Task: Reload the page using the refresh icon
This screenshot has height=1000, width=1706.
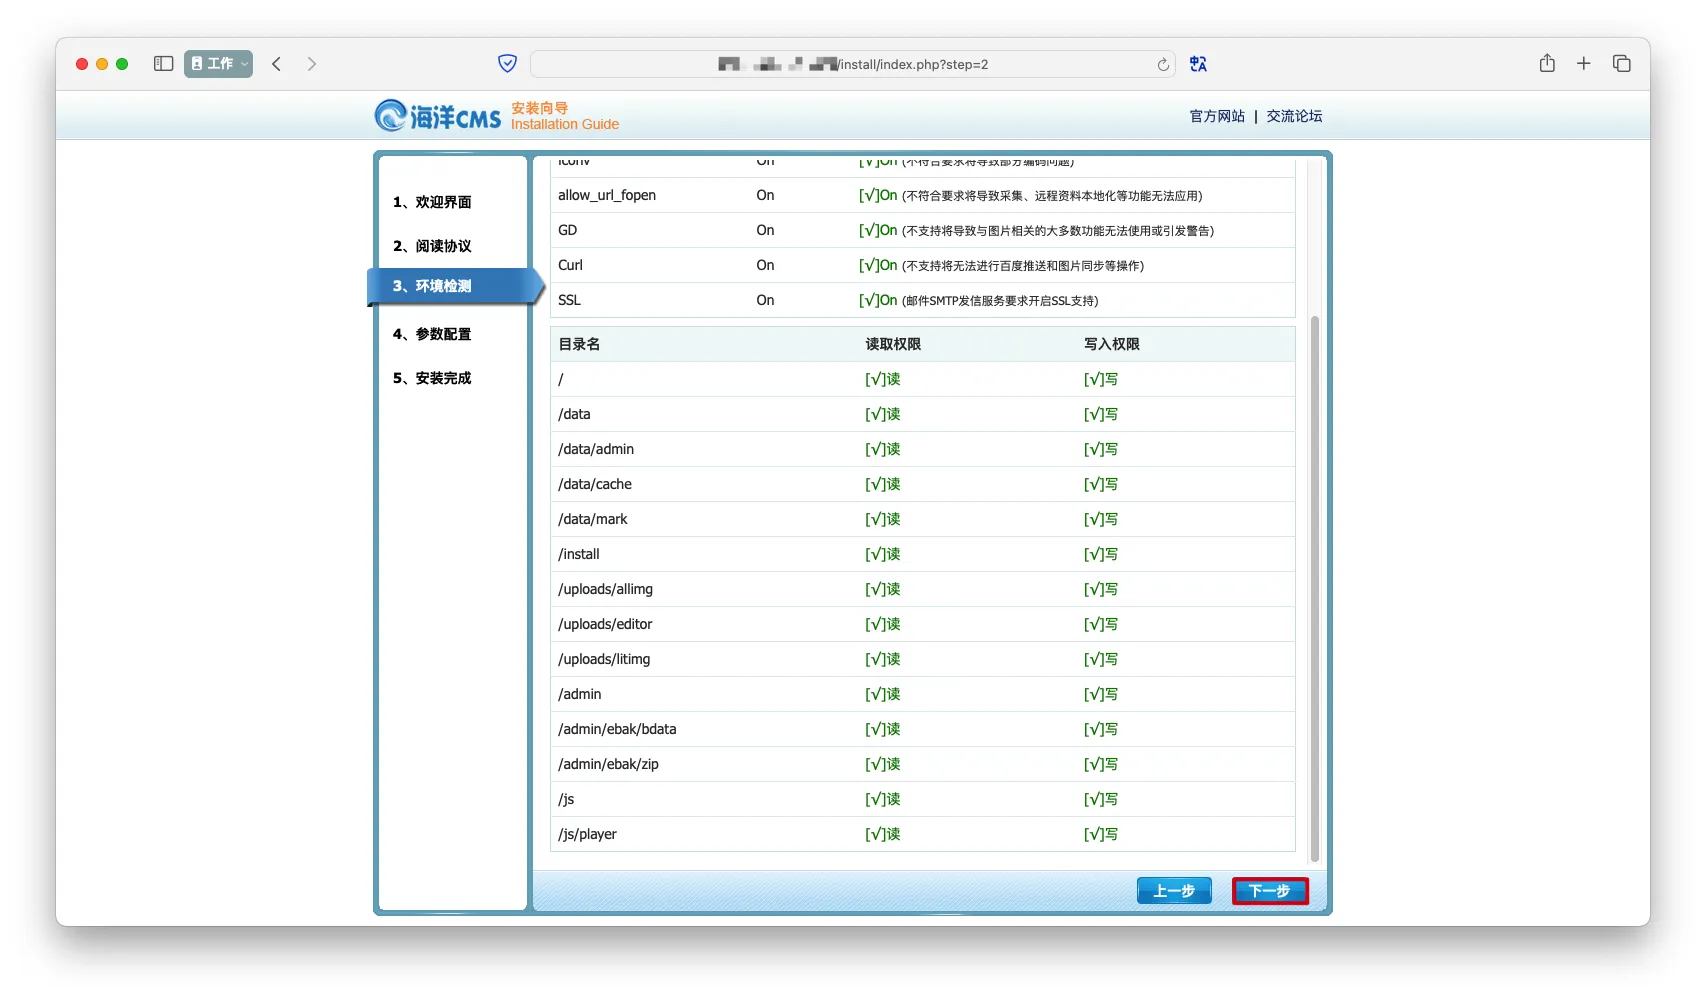Action: coord(1163,65)
